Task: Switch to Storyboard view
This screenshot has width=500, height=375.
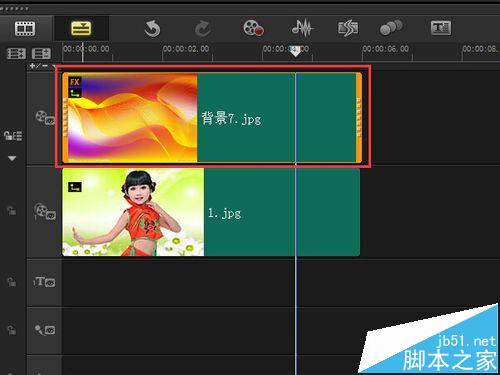Action: pos(25,28)
